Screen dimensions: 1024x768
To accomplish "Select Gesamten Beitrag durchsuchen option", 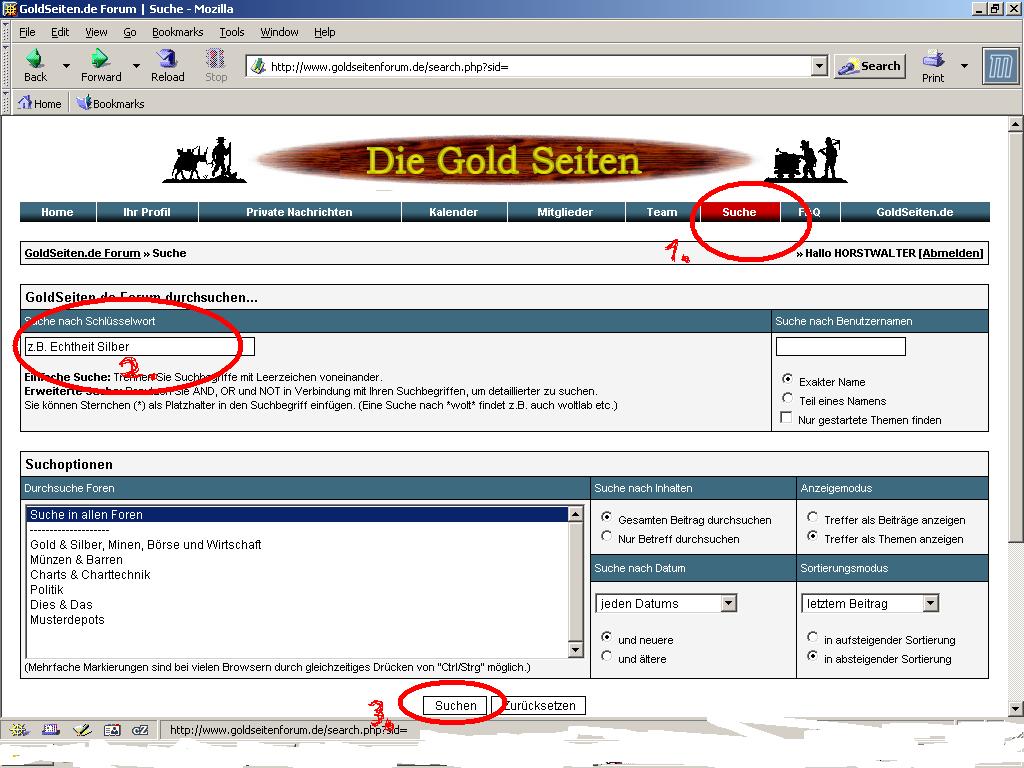I will tap(607, 517).
